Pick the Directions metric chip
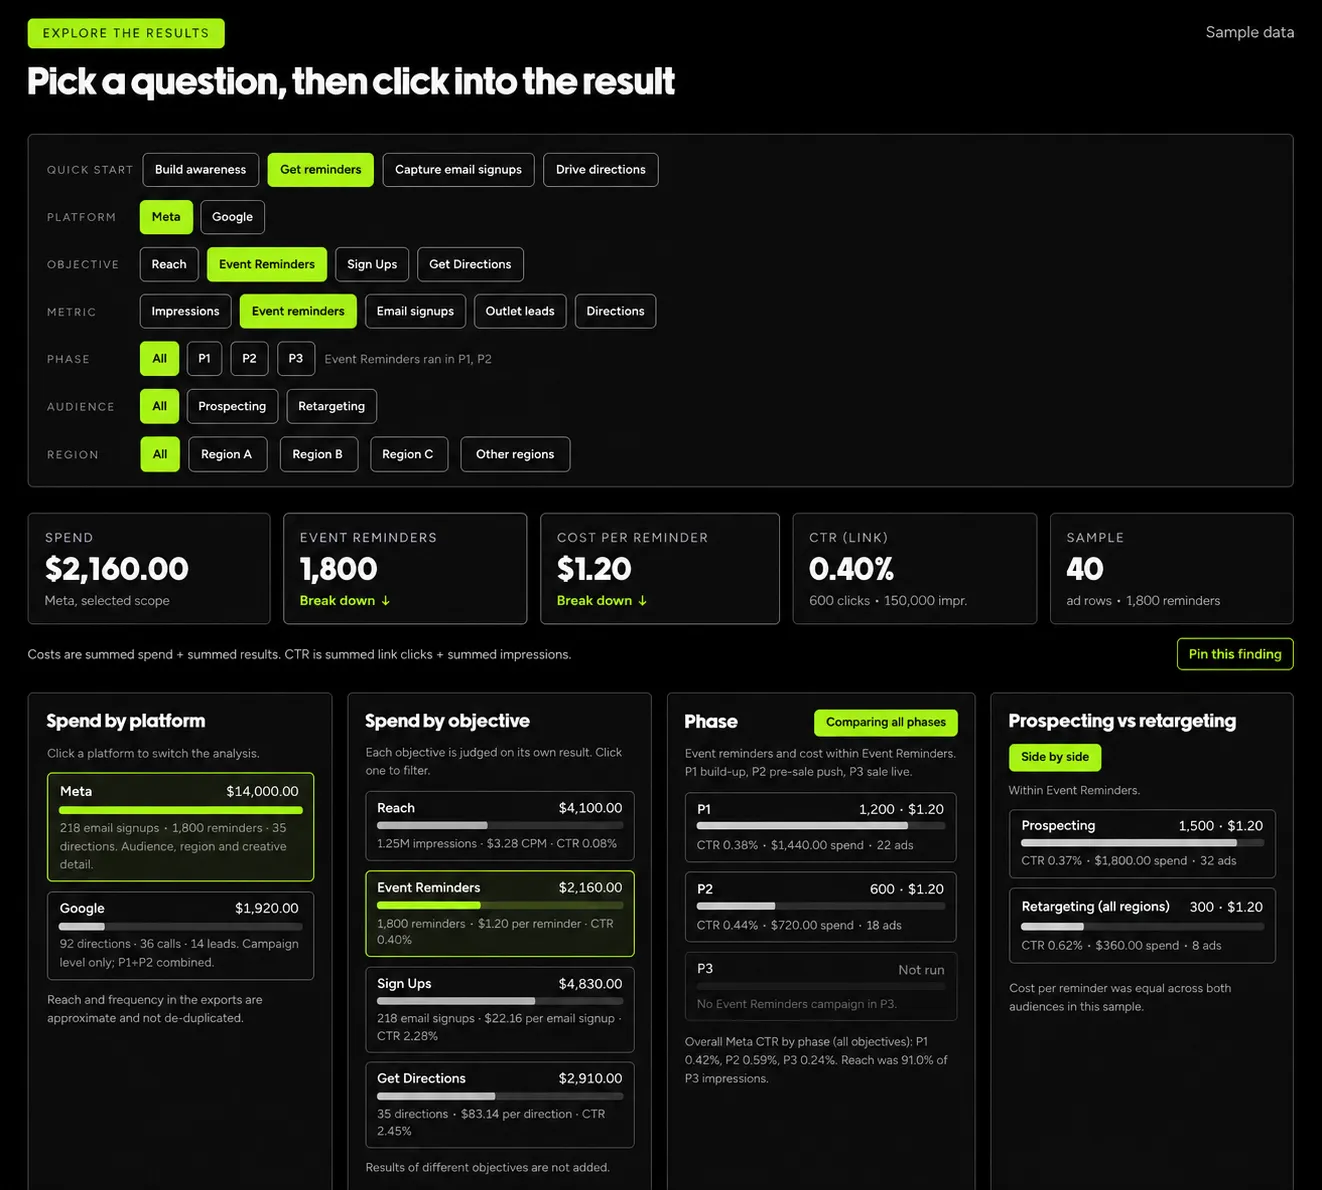 [615, 311]
